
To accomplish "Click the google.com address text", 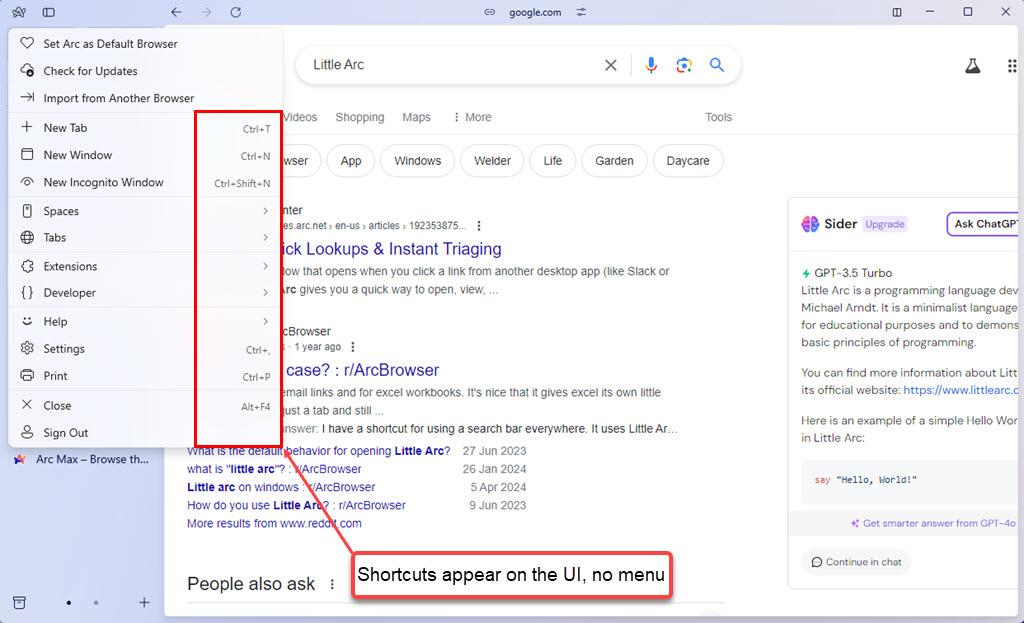I will 535,12.
